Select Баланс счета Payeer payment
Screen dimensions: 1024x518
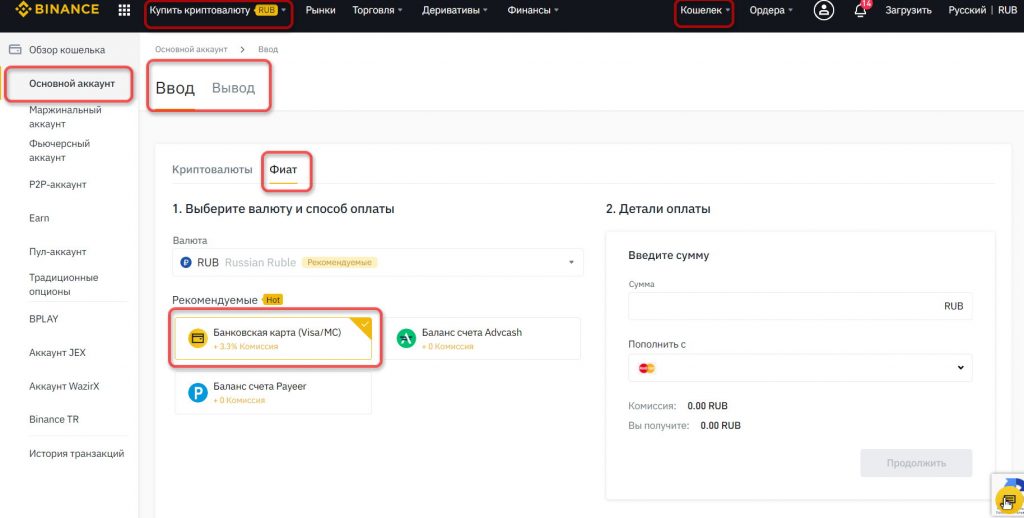pos(272,393)
